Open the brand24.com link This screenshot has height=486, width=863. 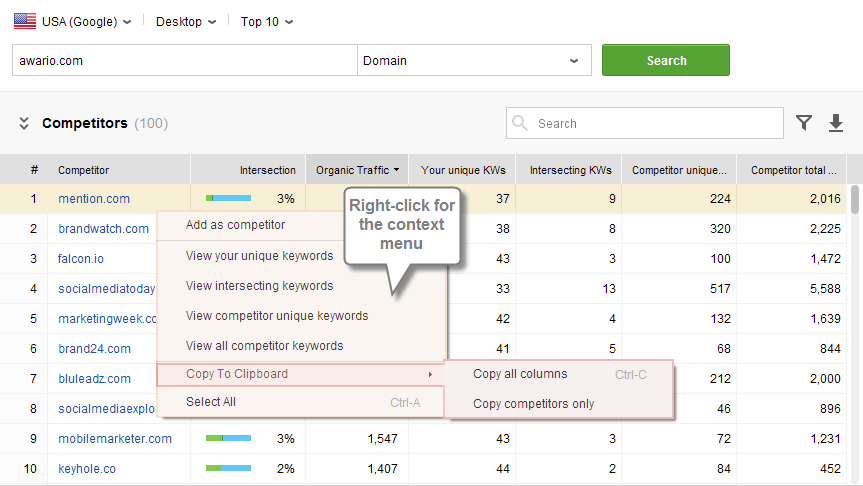point(95,348)
